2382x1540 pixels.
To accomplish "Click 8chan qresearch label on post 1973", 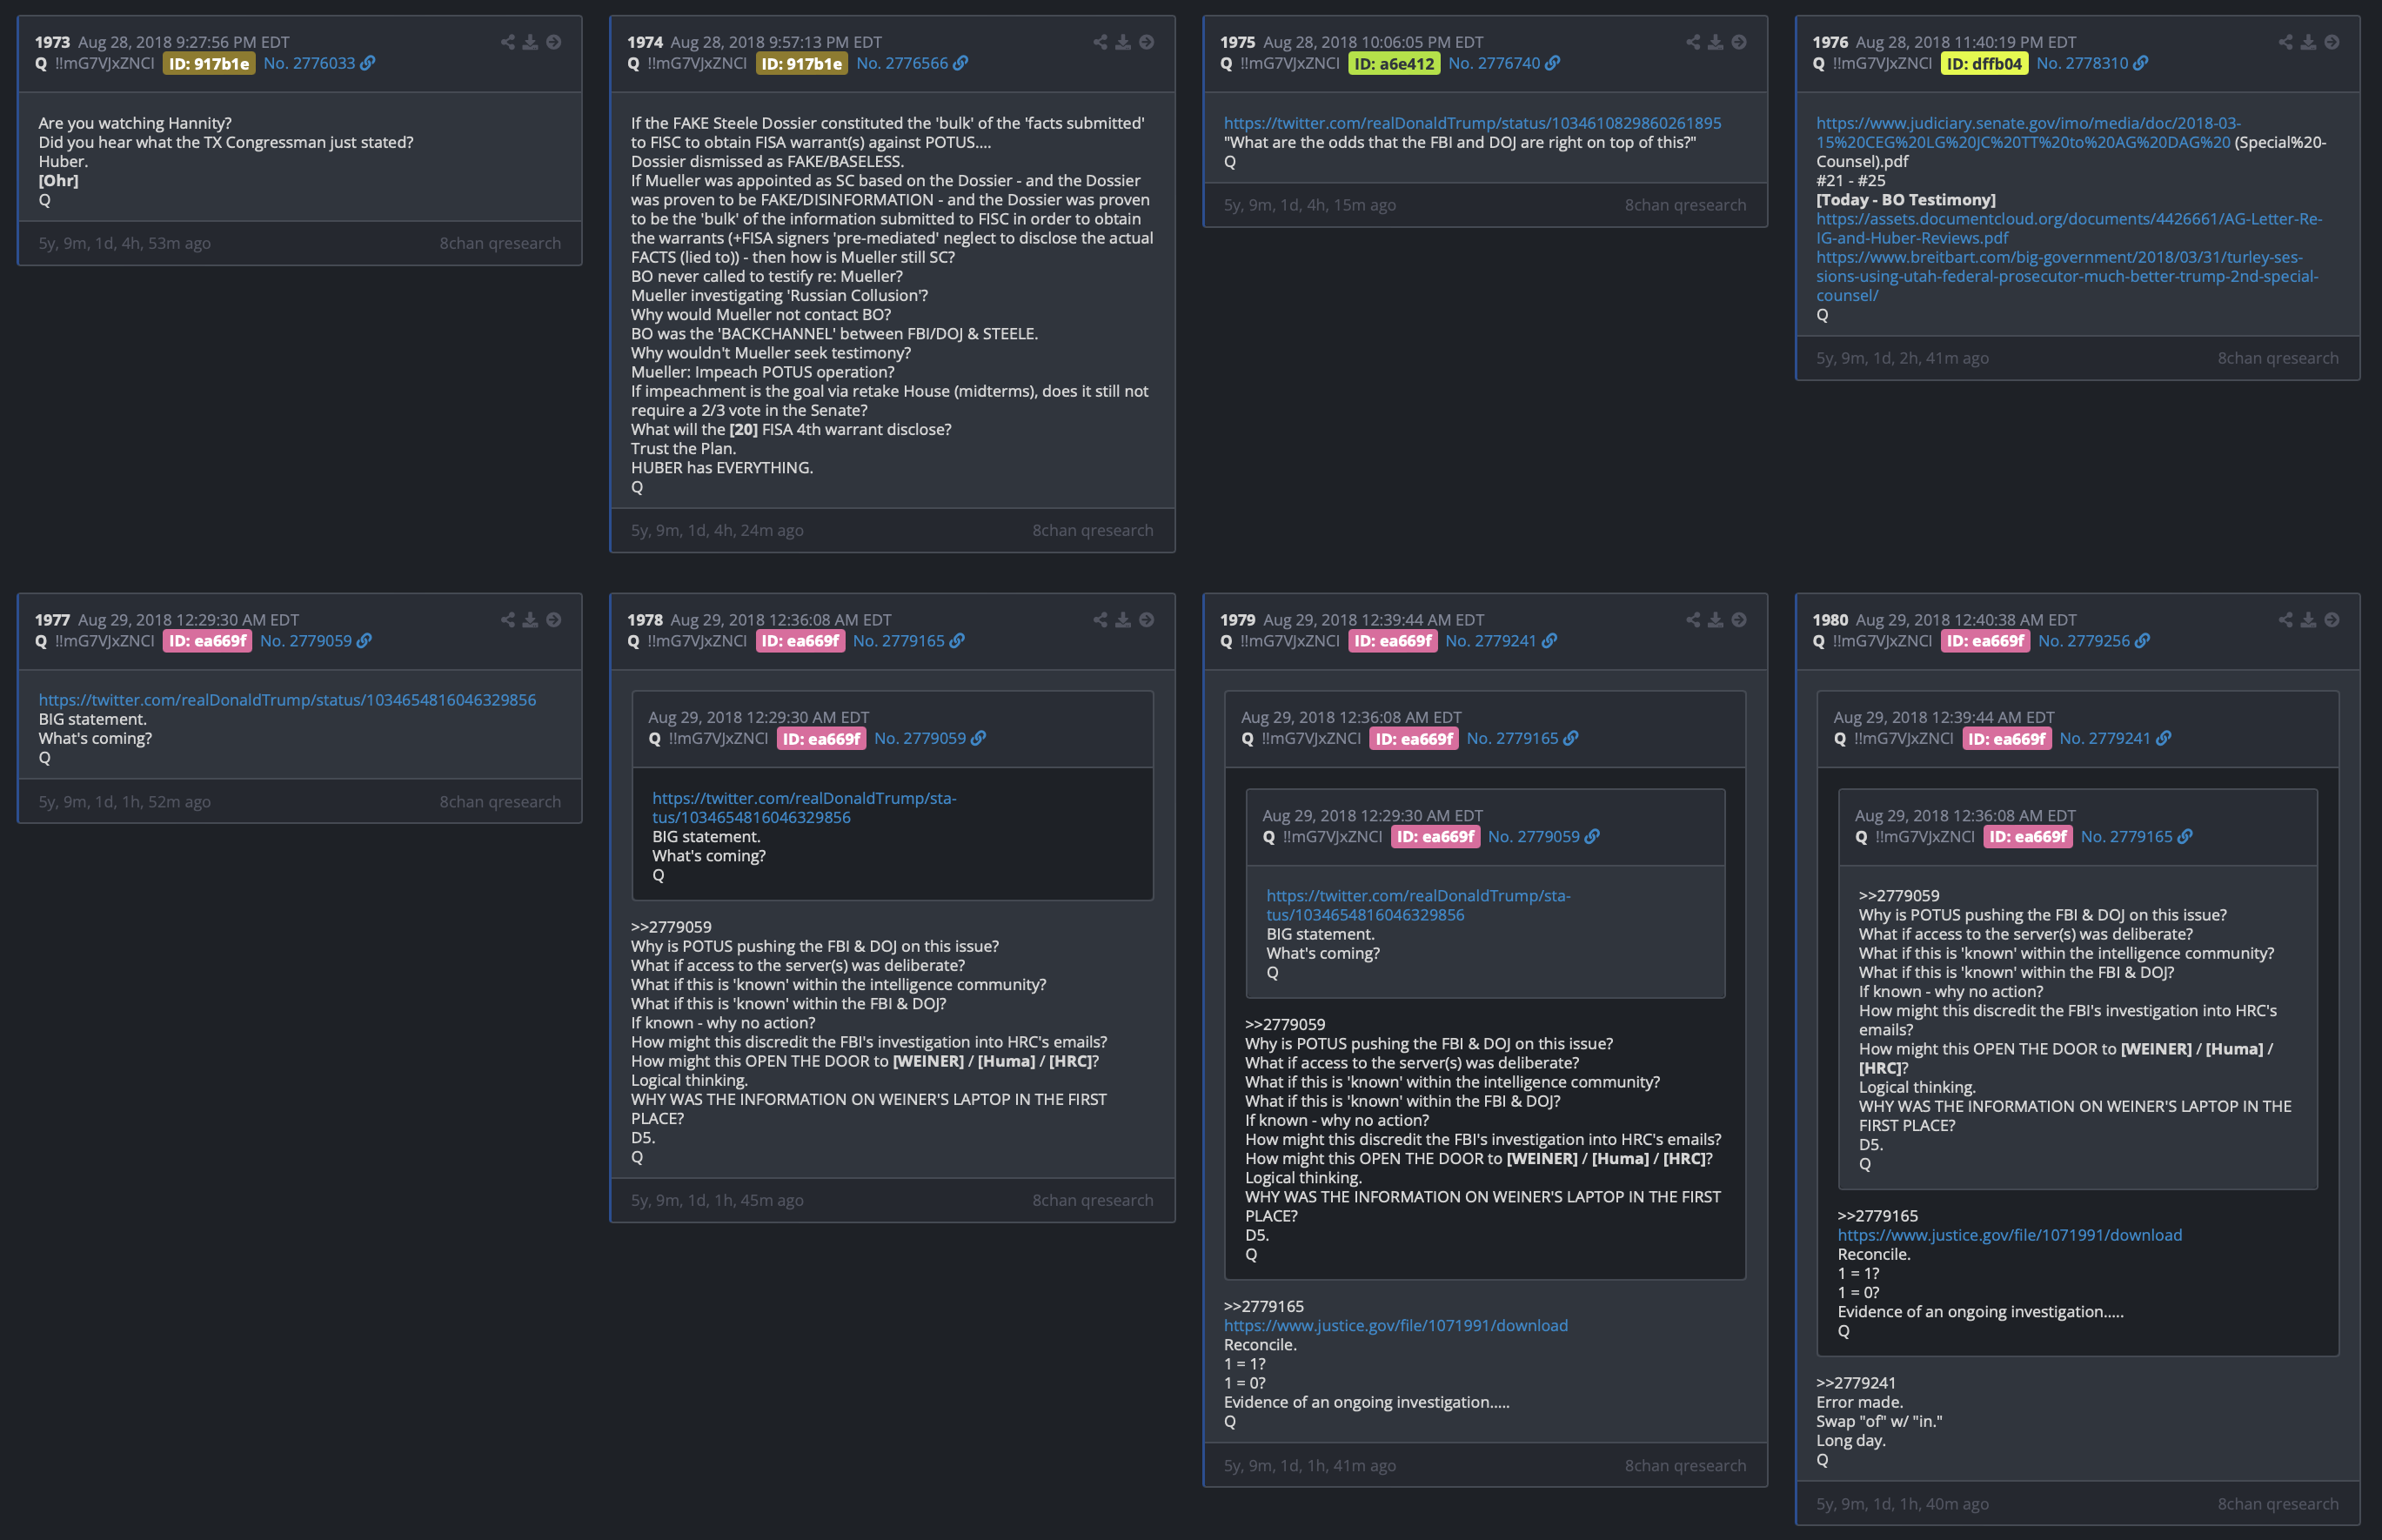I will [x=500, y=243].
